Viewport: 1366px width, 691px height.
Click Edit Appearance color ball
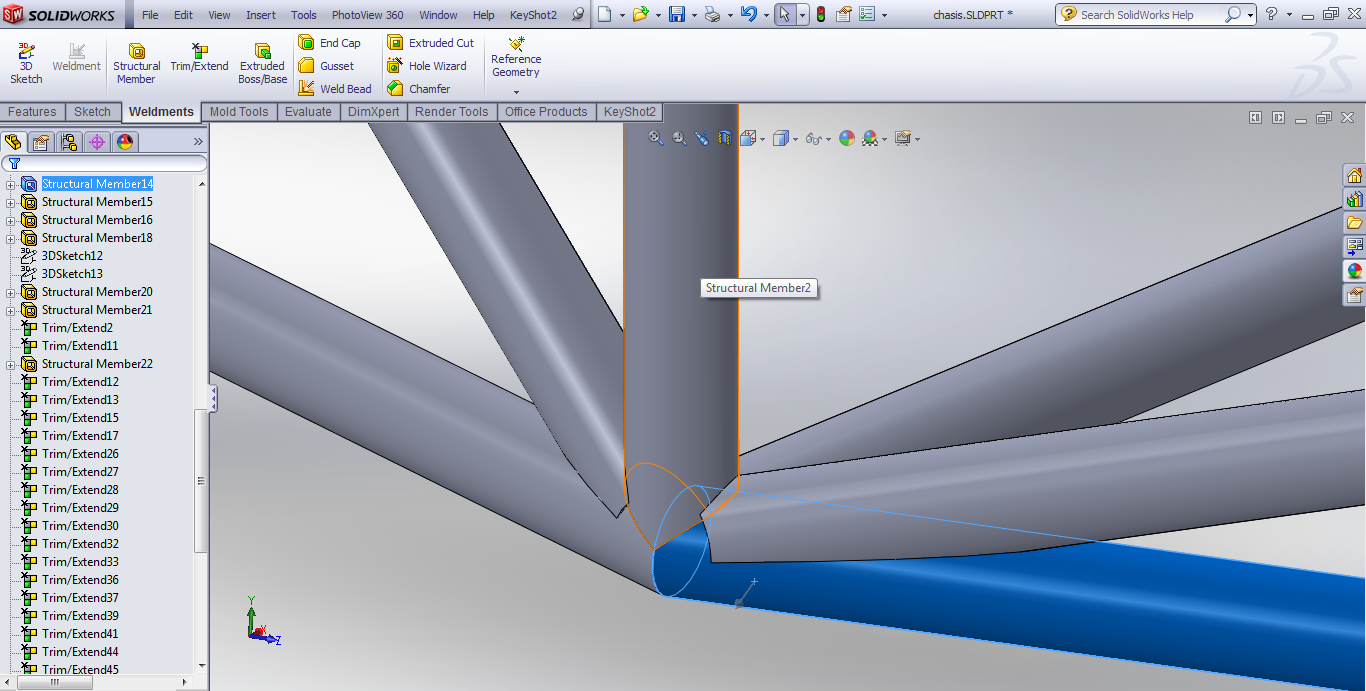click(847, 138)
